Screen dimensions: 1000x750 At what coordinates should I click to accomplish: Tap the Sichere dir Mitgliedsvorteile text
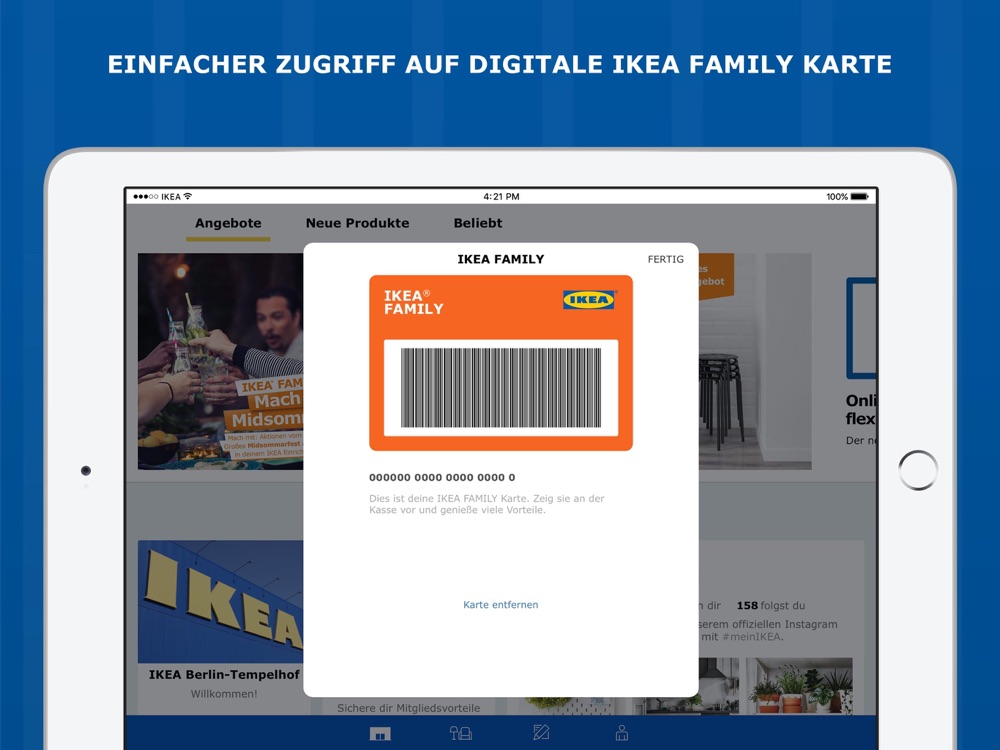408,708
